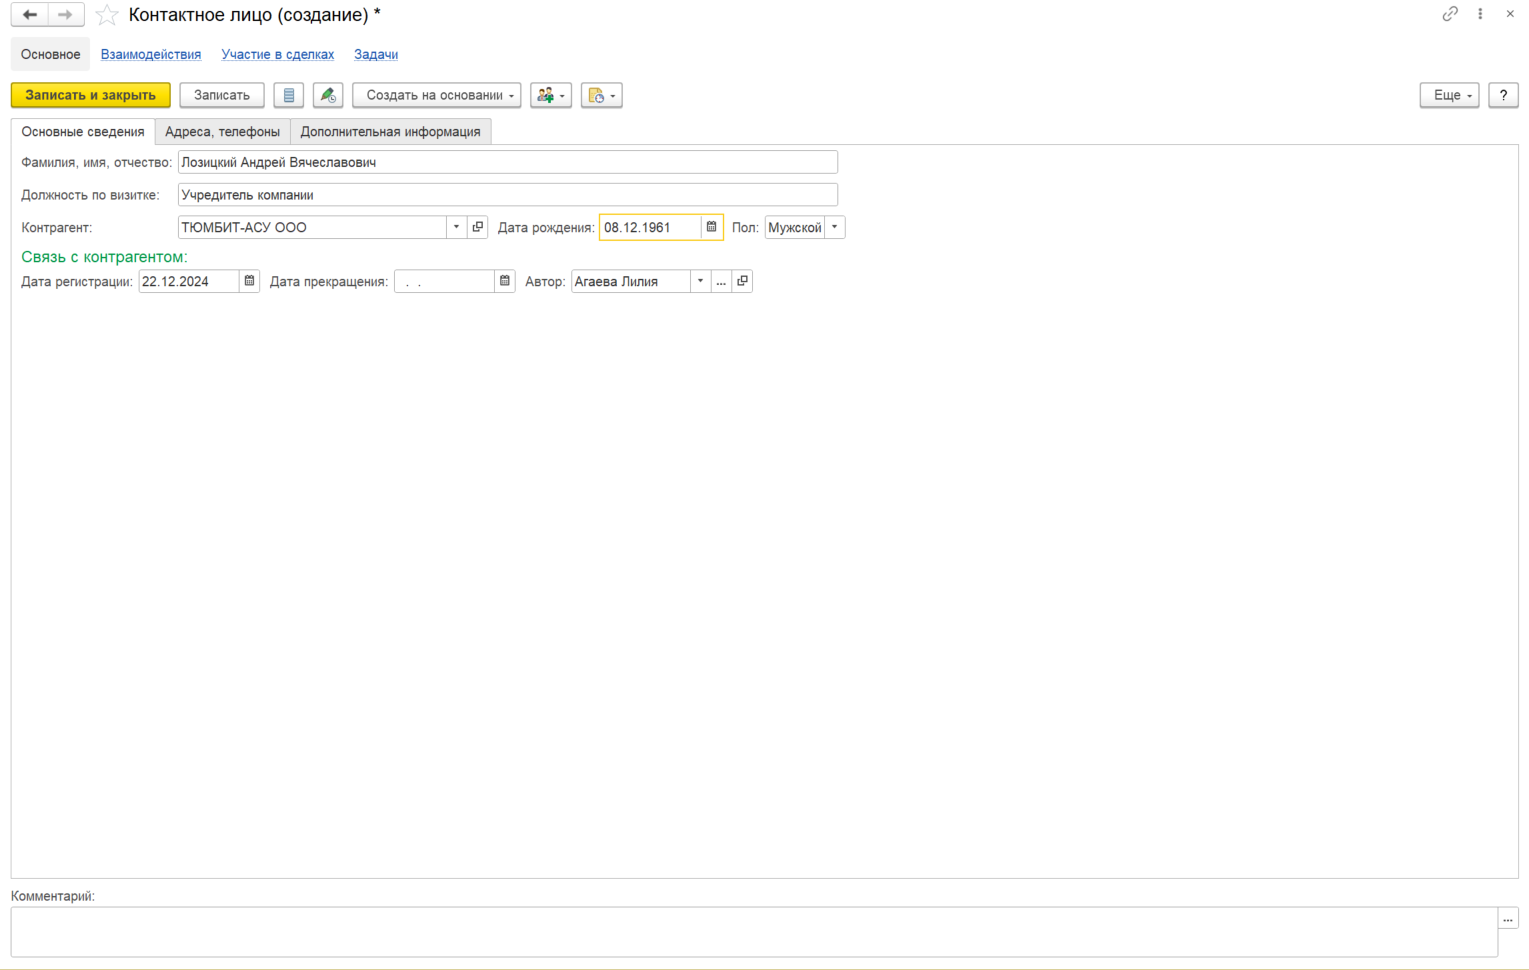Click the Записать и закрыть button
Image resolution: width=1529 pixels, height=970 pixels.
point(91,95)
